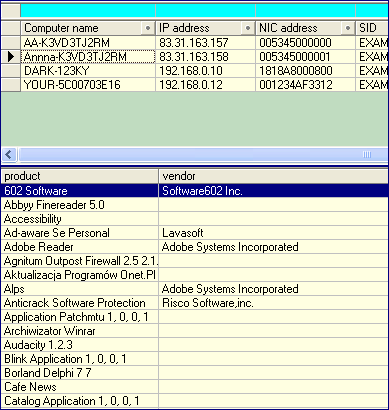
Task: Click the row selector for DARK-123KY
Action: 11,71
